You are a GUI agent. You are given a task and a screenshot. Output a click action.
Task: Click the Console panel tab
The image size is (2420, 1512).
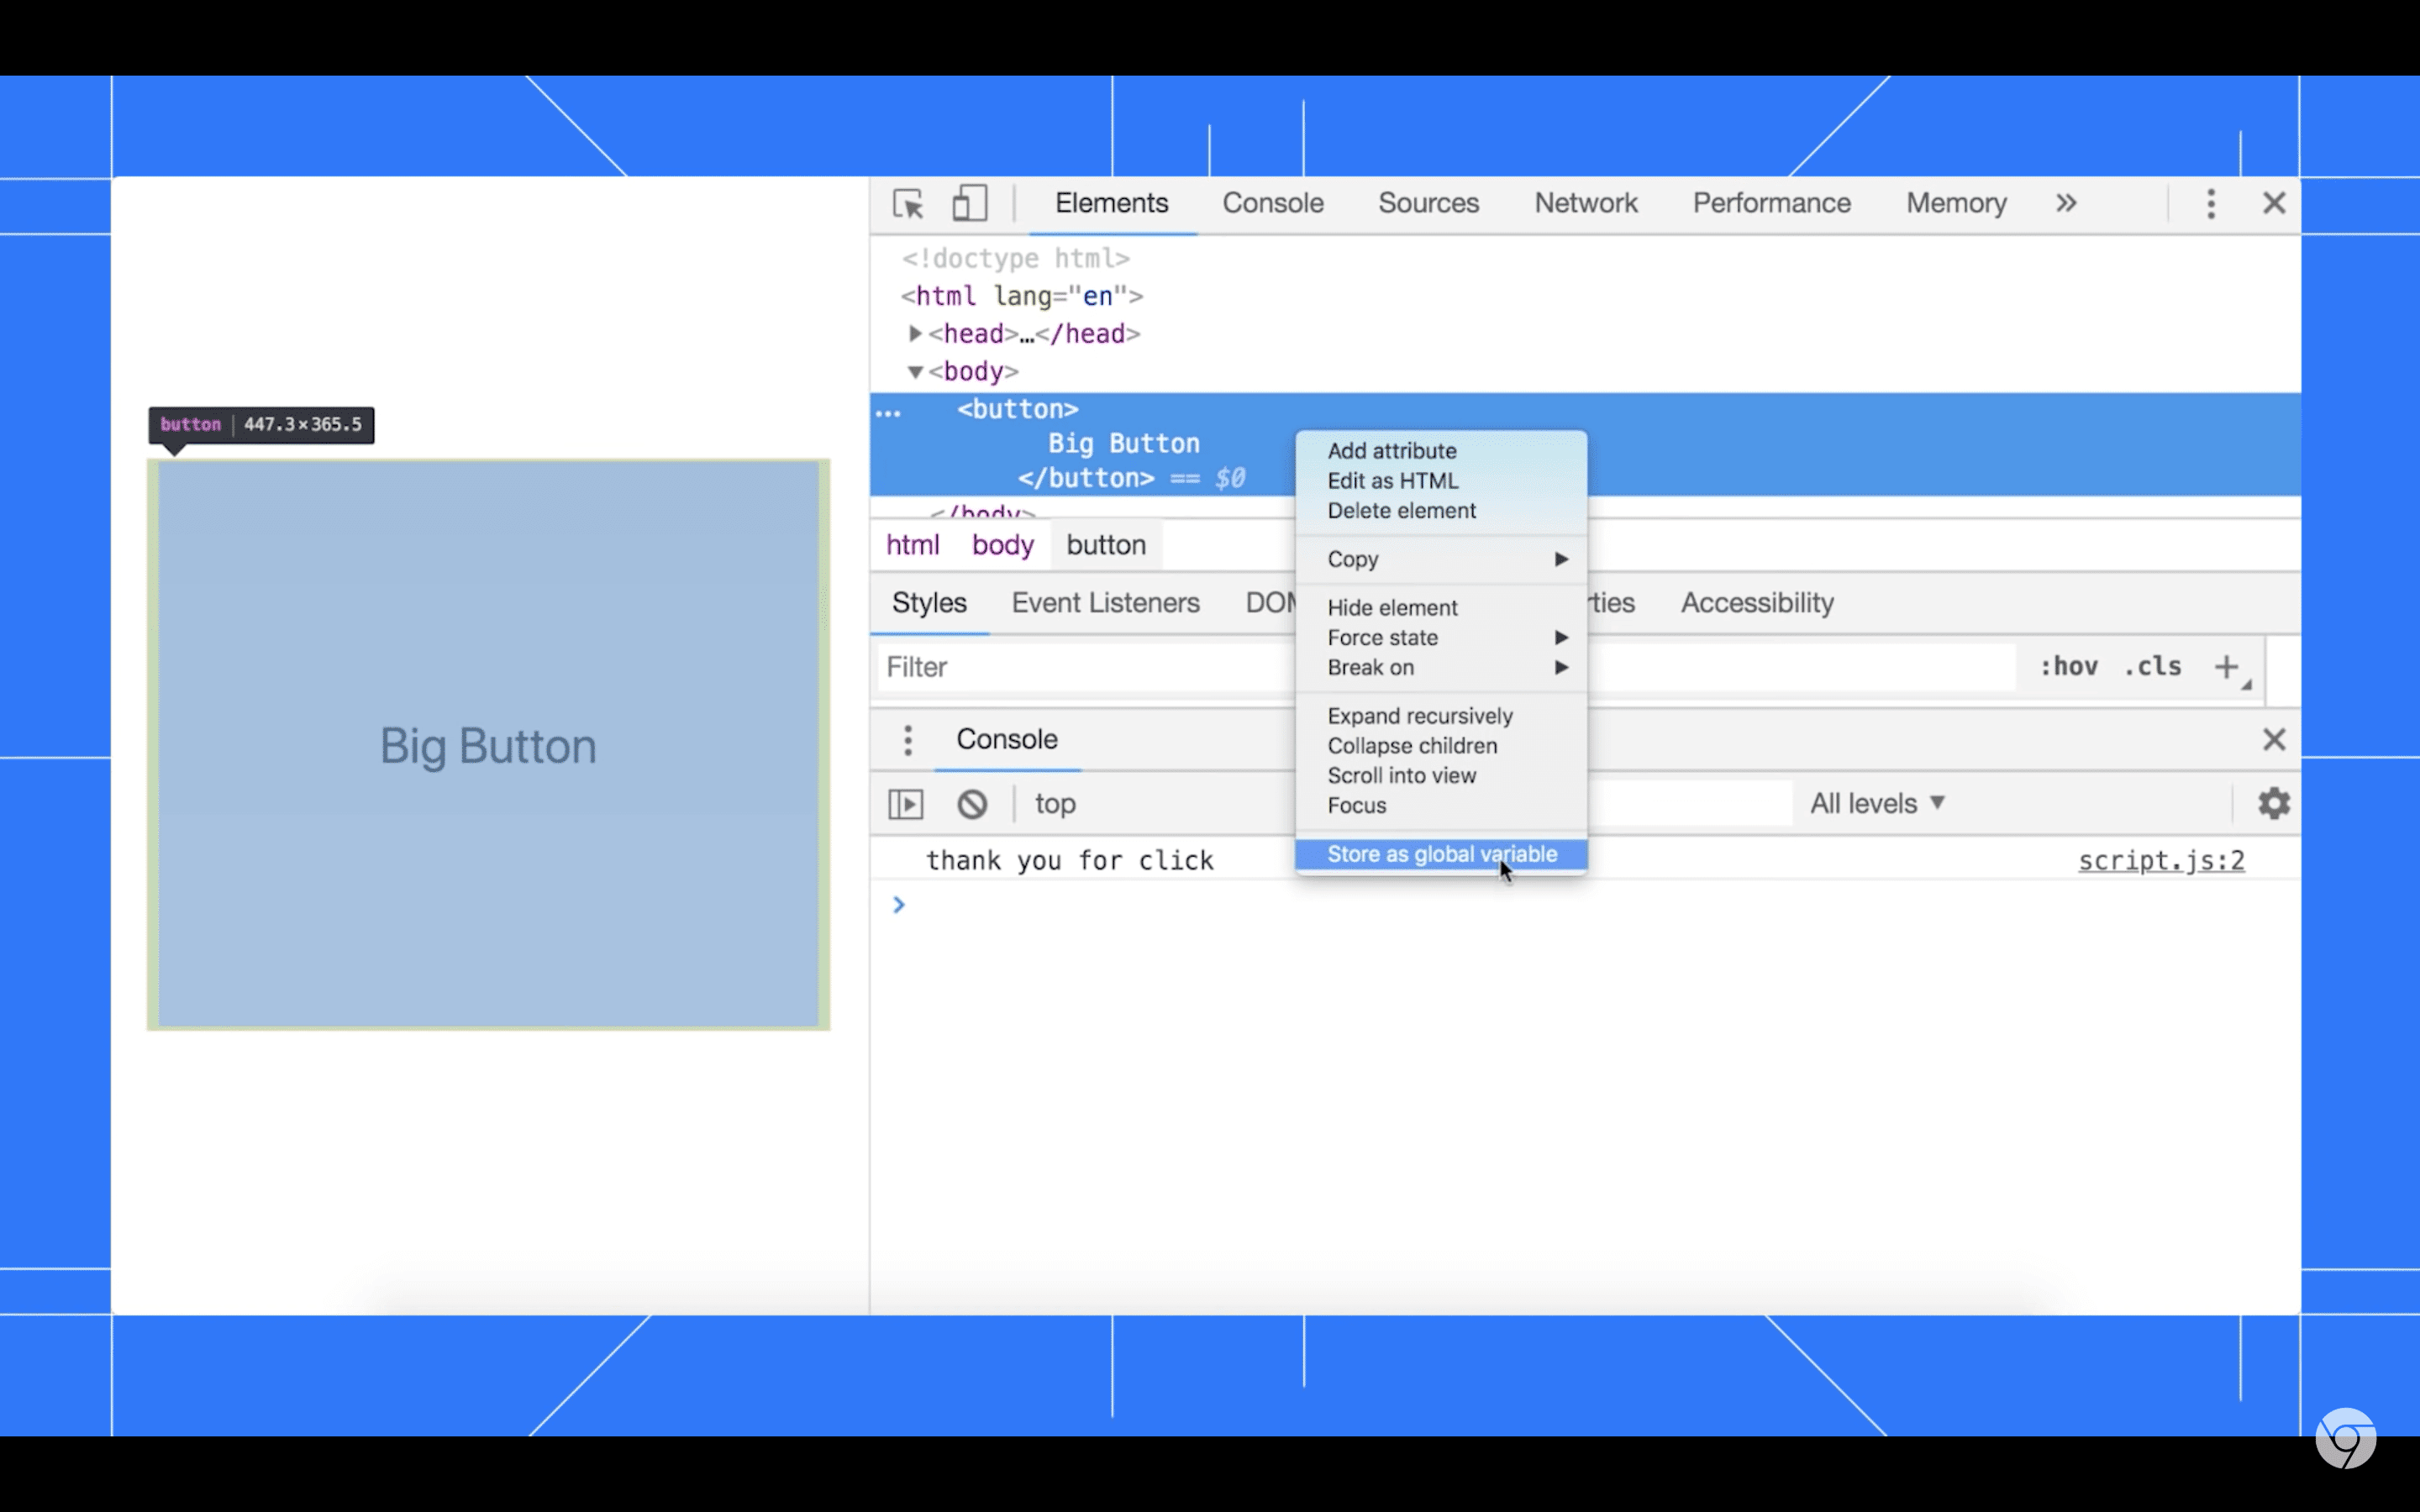1274,204
